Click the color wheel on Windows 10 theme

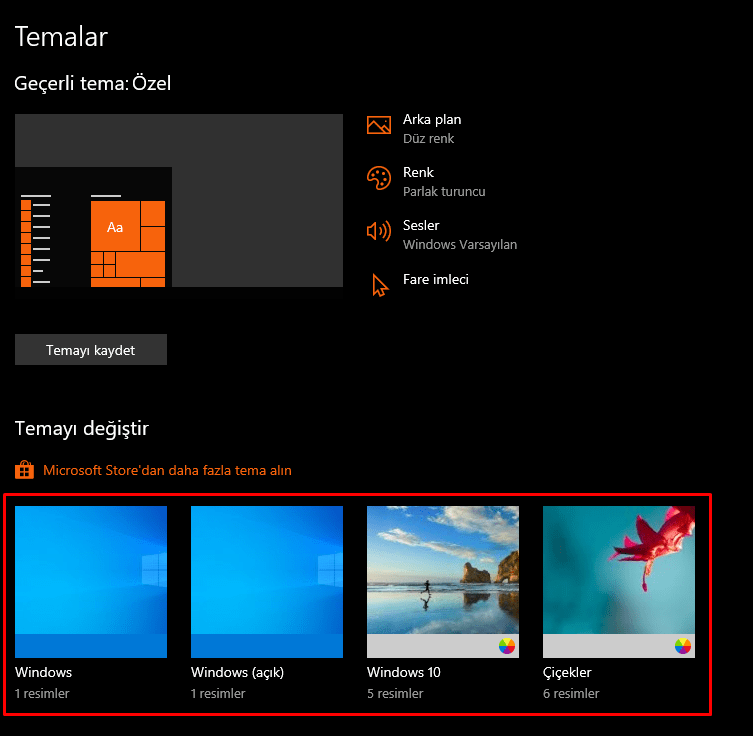click(507, 646)
